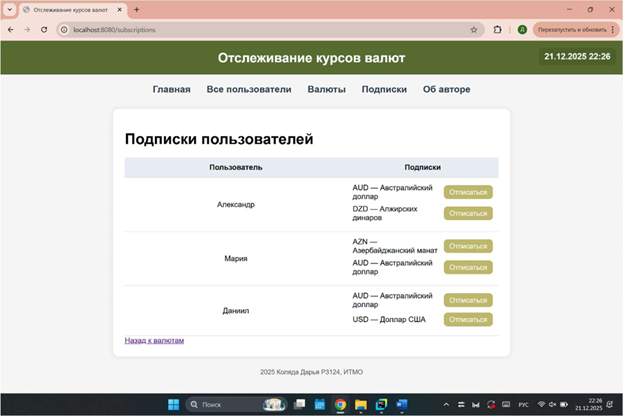Viewport: 623px width, 416px height.
Task: Open the browser Extensions puzzle icon
Action: 498,29
